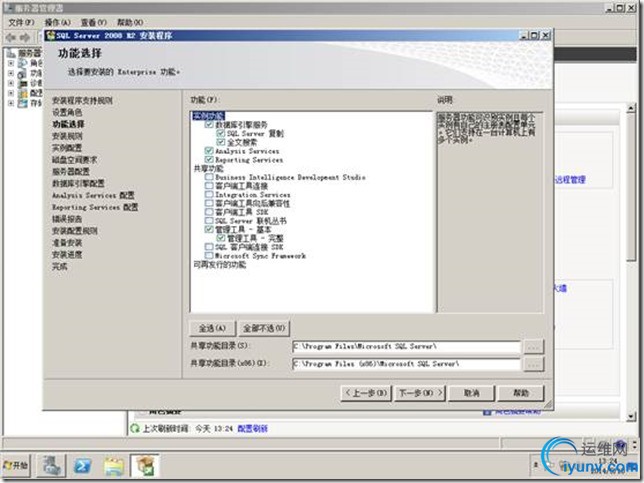This screenshot has width=644, height=483.
Task: Uncheck 全文搜索 feature
Action: click(221, 142)
